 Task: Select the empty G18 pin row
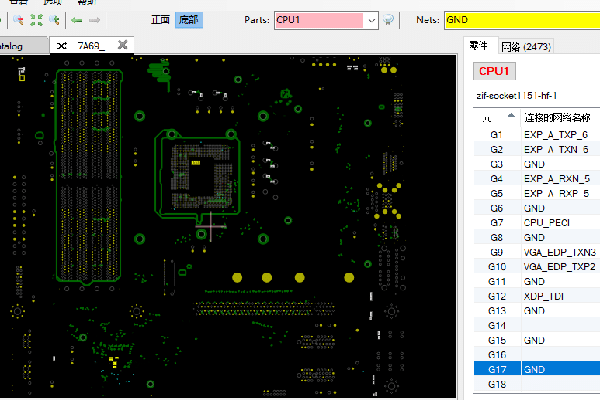coord(536,384)
